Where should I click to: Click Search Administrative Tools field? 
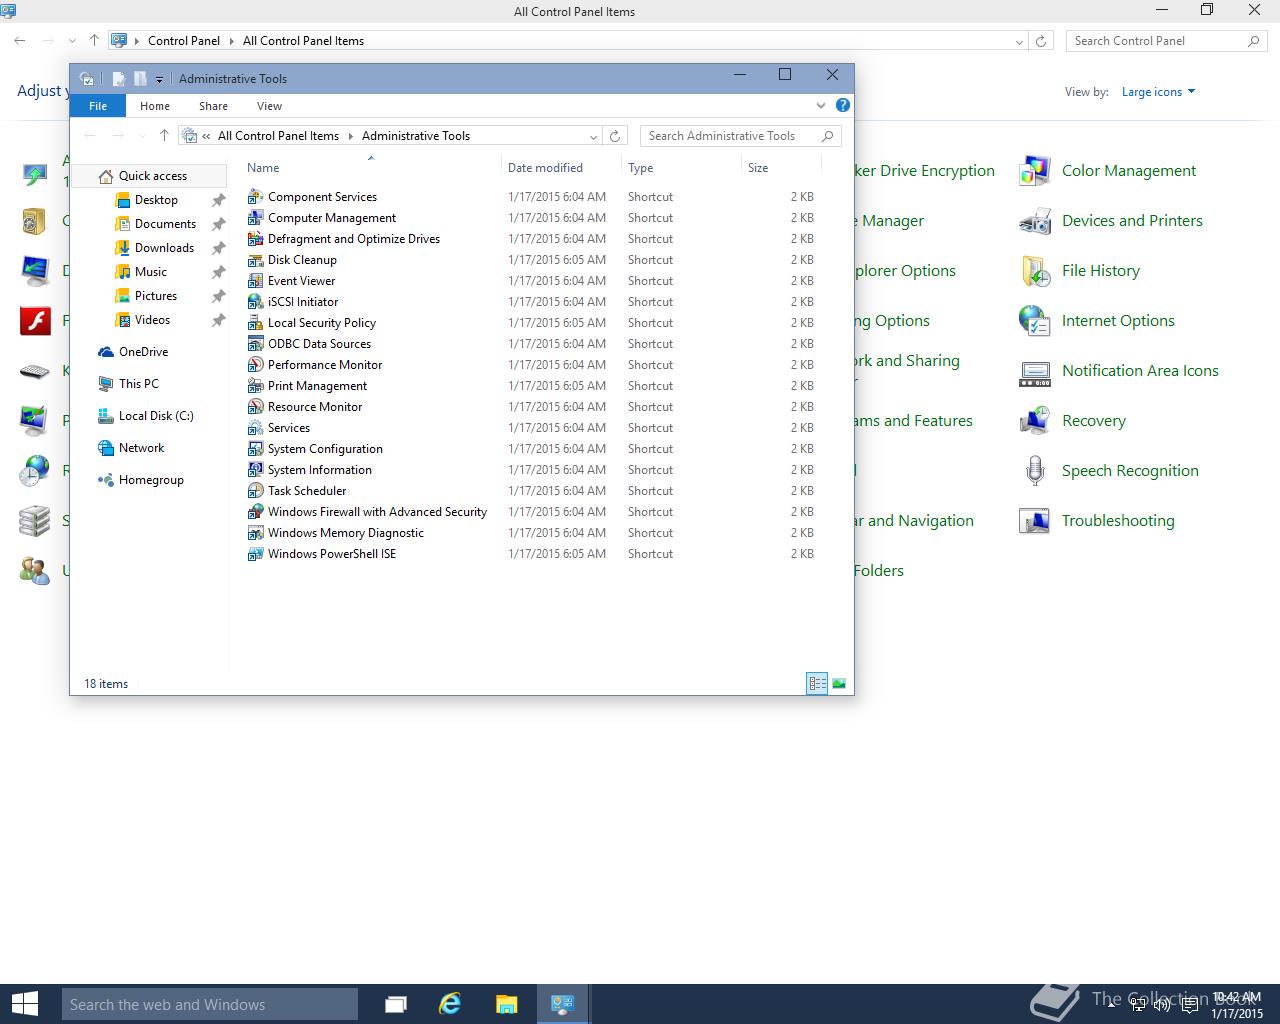740,136
